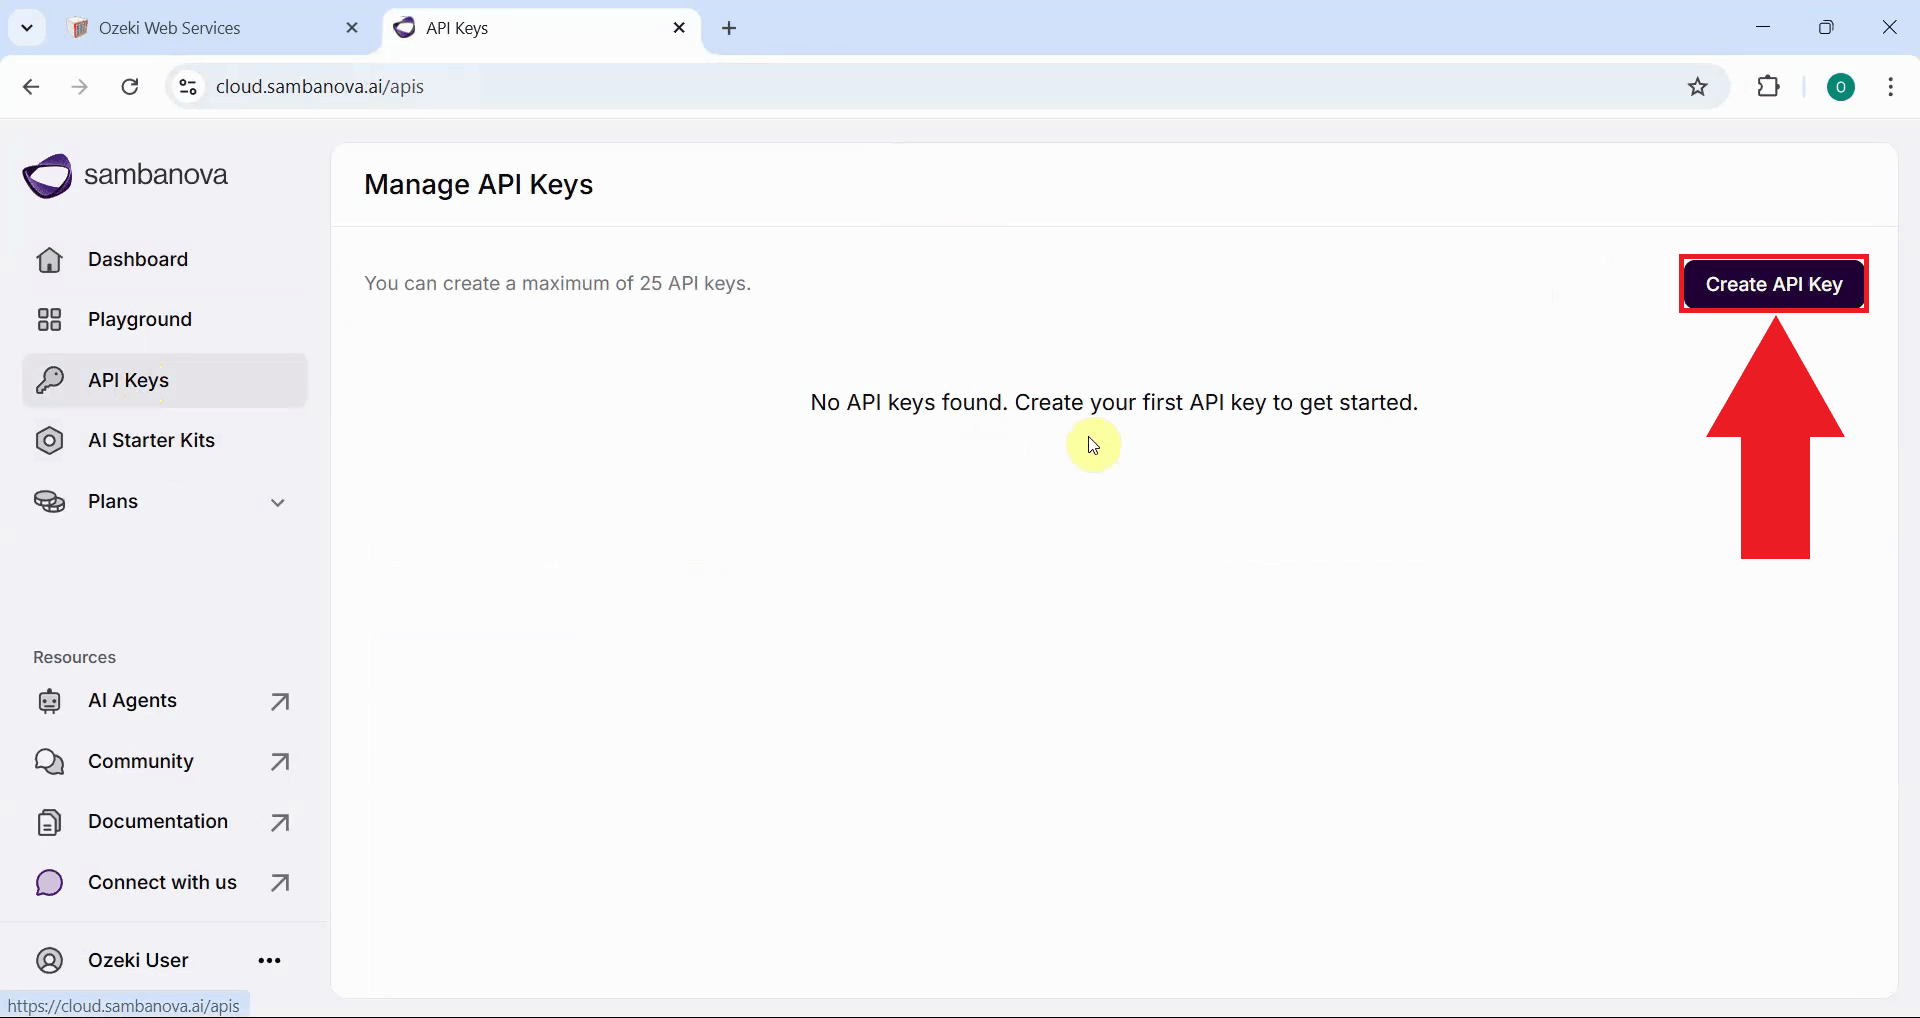Screen dimensions: 1920x1018
Task: Reload the current page
Action: tap(130, 87)
